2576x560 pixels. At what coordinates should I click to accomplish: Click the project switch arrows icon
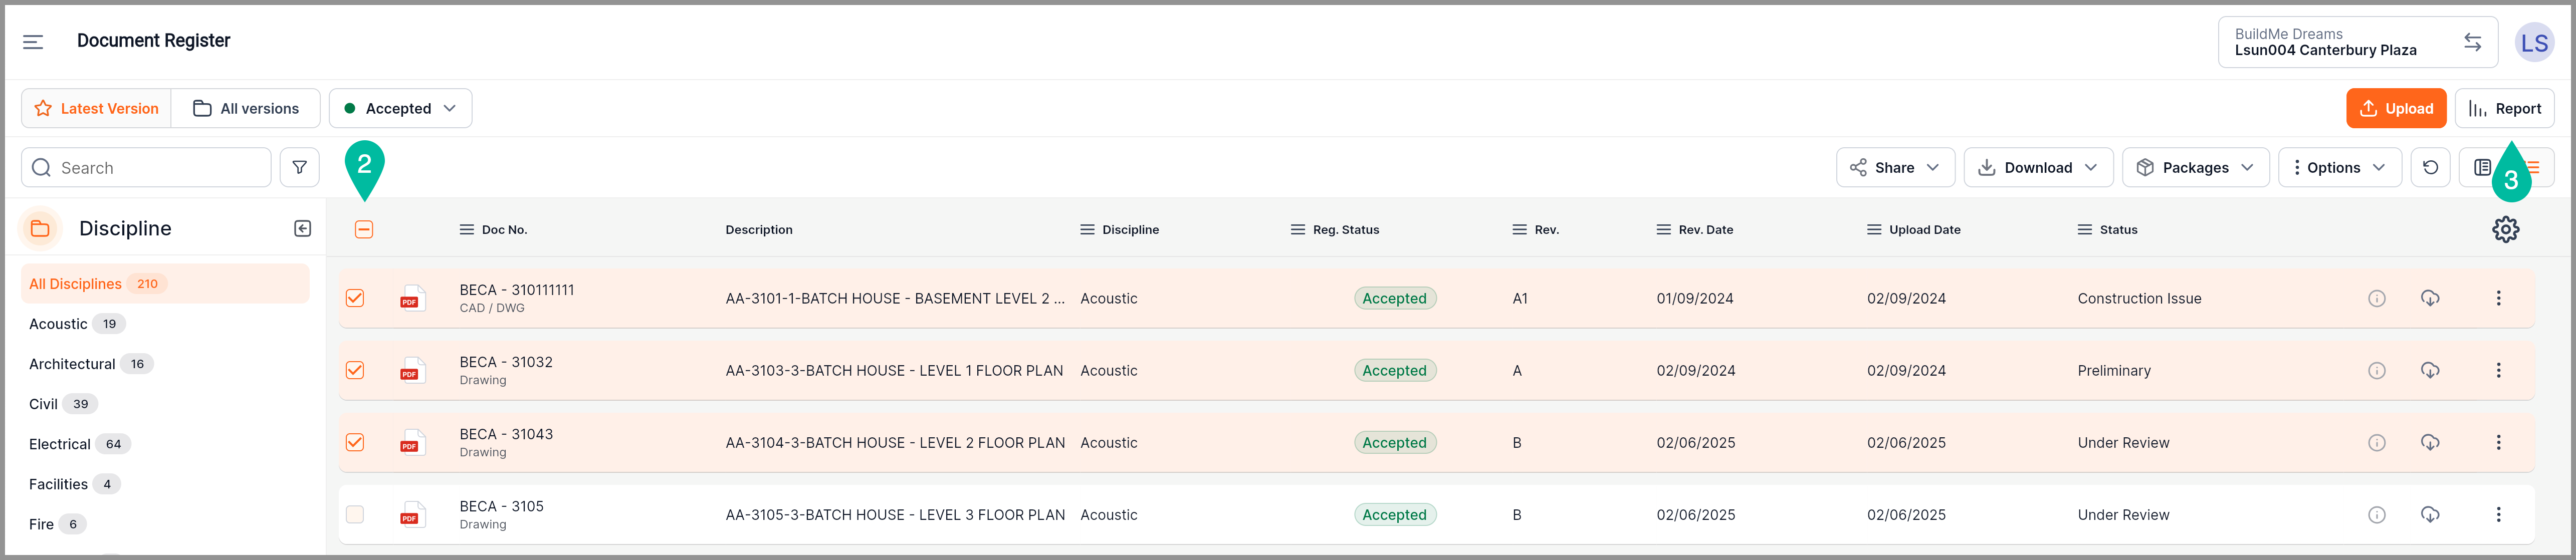click(x=2472, y=42)
